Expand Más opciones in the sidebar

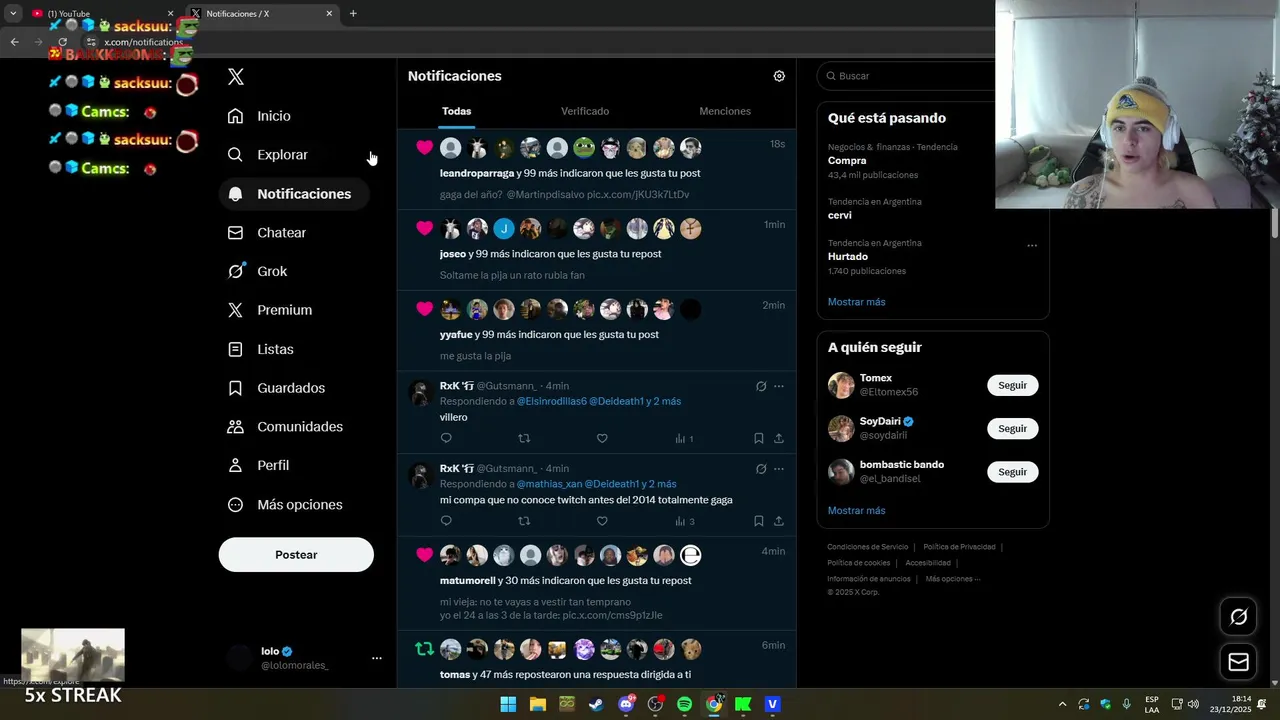285,505
